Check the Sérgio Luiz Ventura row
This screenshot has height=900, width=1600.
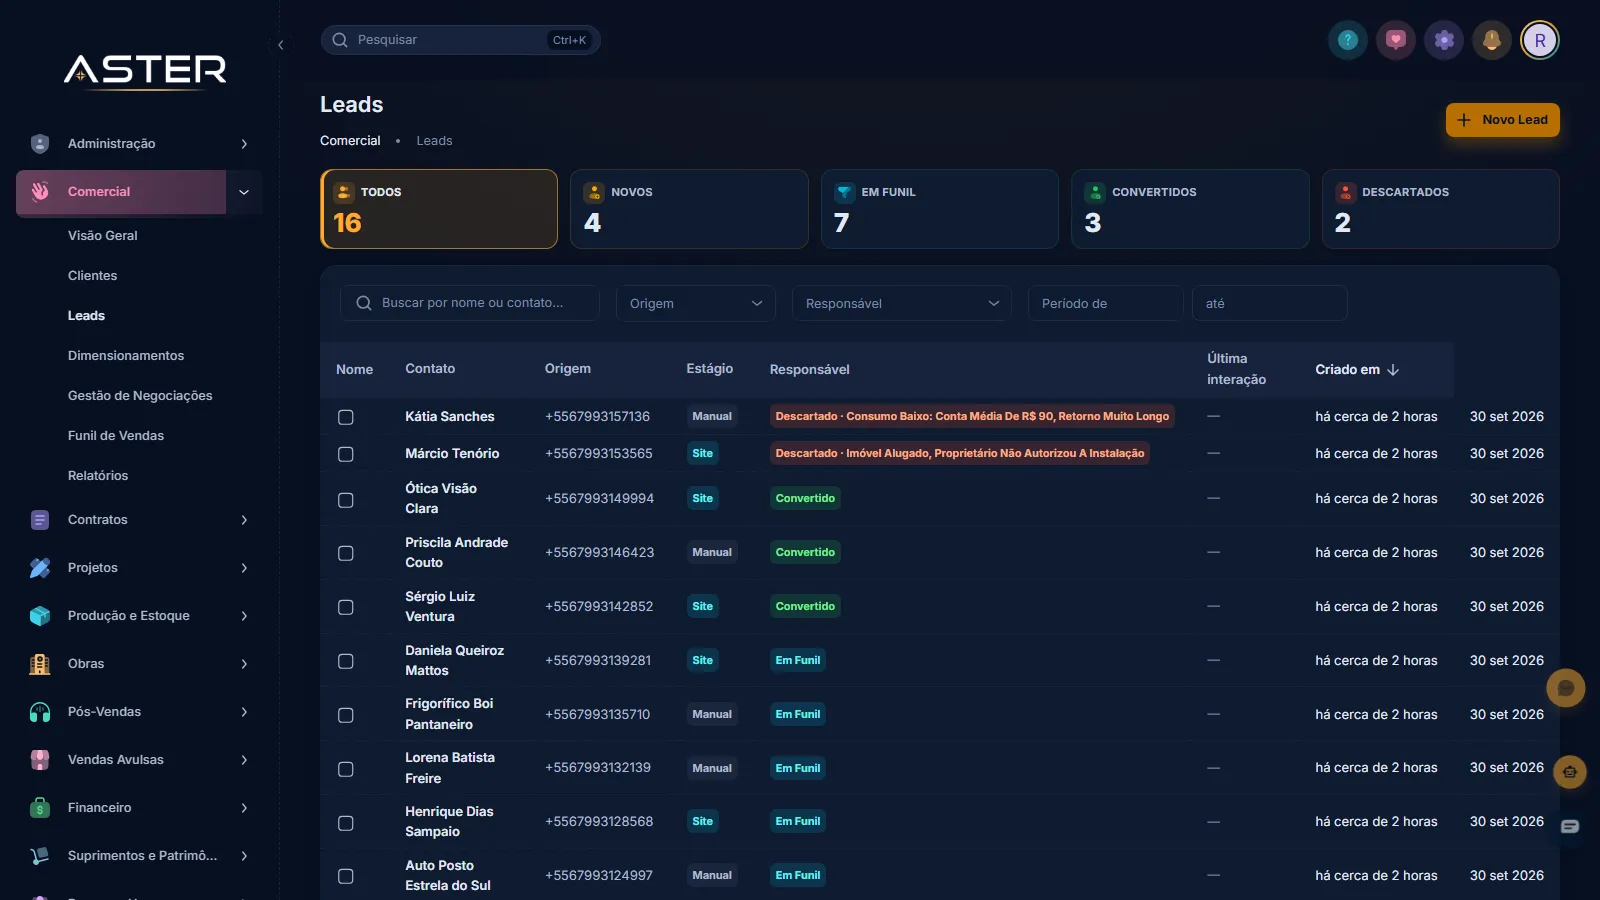coord(346,607)
